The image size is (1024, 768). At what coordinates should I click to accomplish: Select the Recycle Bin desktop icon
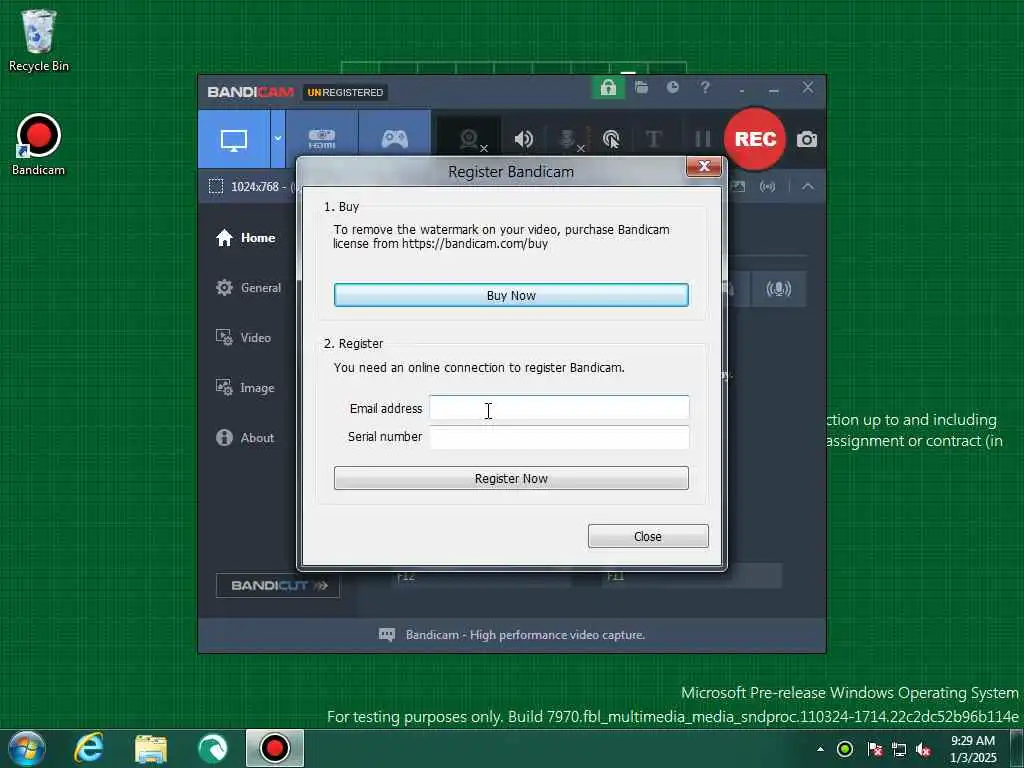pyautogui.click(x=39, y=40)
